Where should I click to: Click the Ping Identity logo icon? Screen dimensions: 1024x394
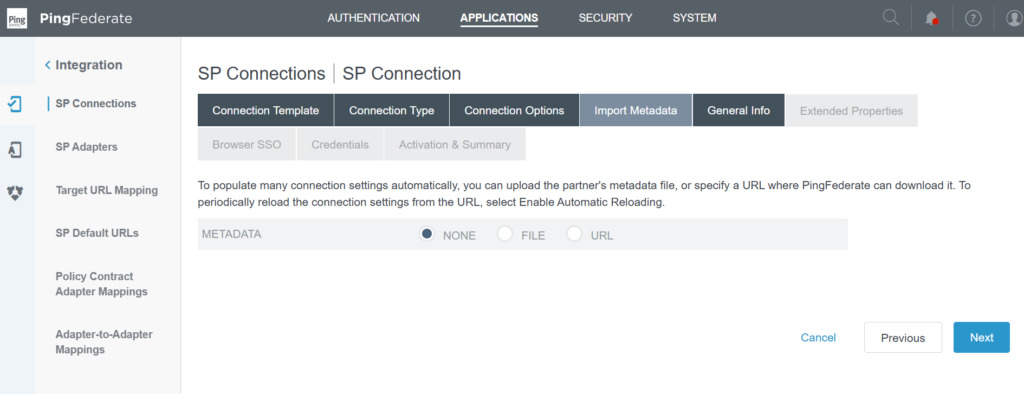click(17, 18)
